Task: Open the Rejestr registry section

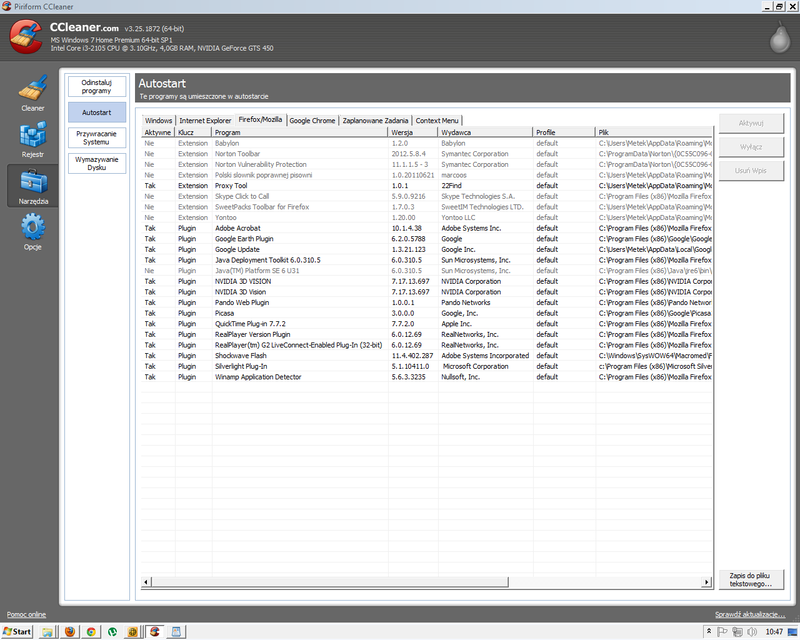Action: click(33, 138)
